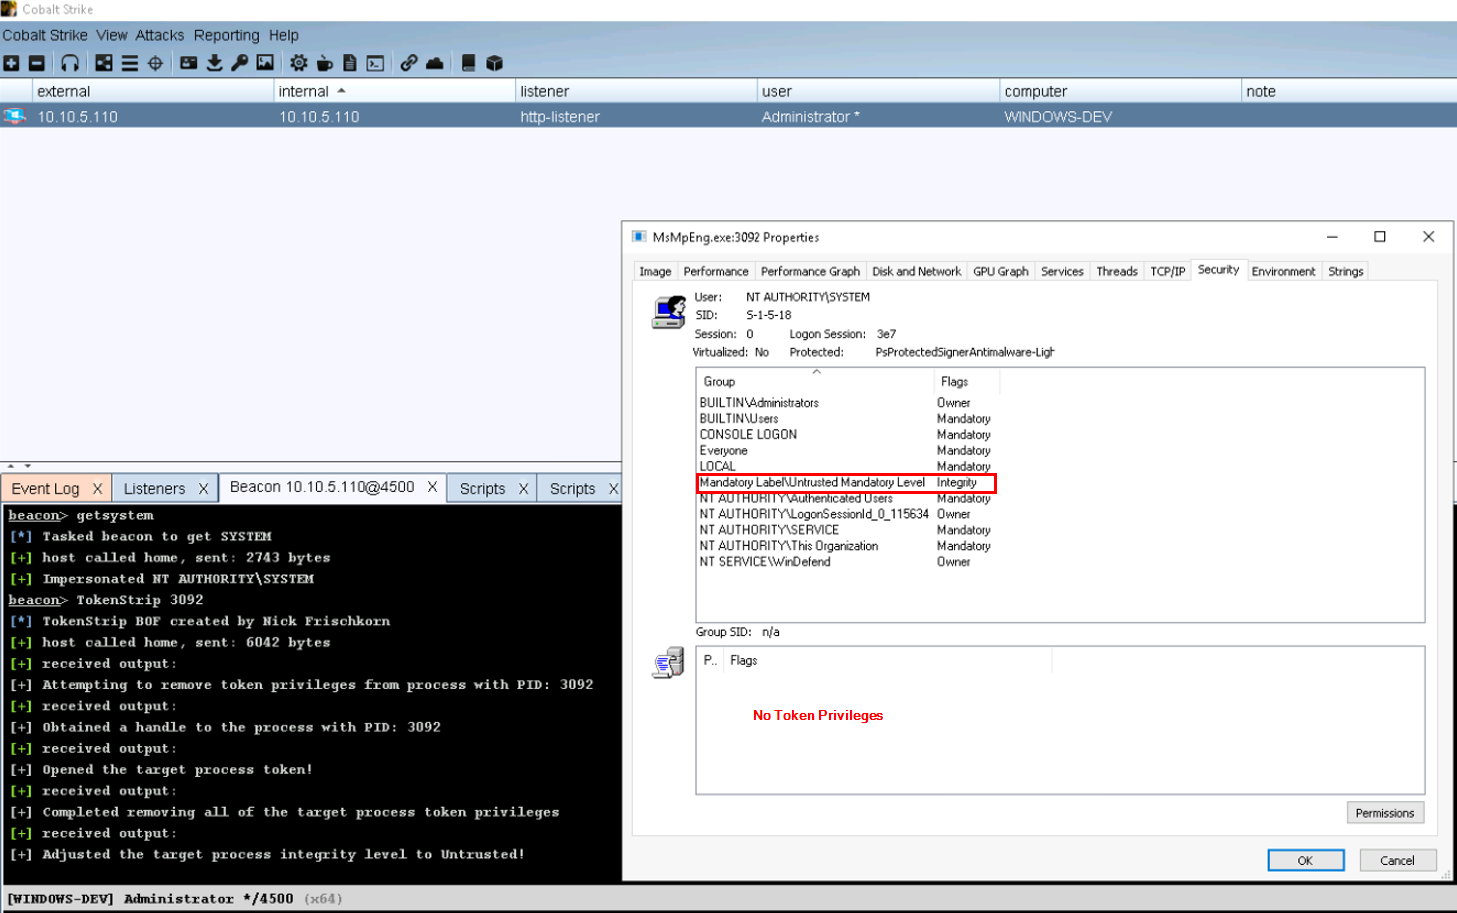Image resolution: width=1457 pixels, height=913 pixels.
Task: Close the Event Log tab
Action: pos(97,488)
